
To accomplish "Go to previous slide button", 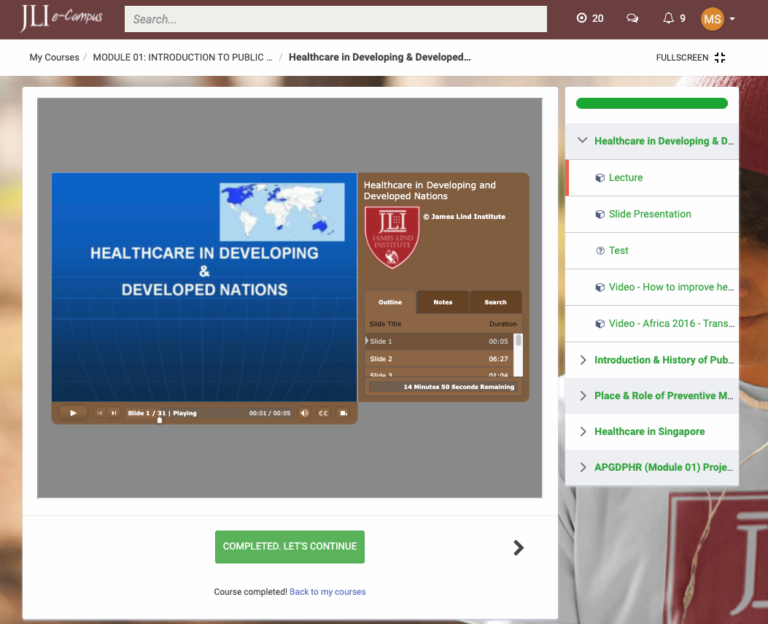I will click(x=99, y=413).
